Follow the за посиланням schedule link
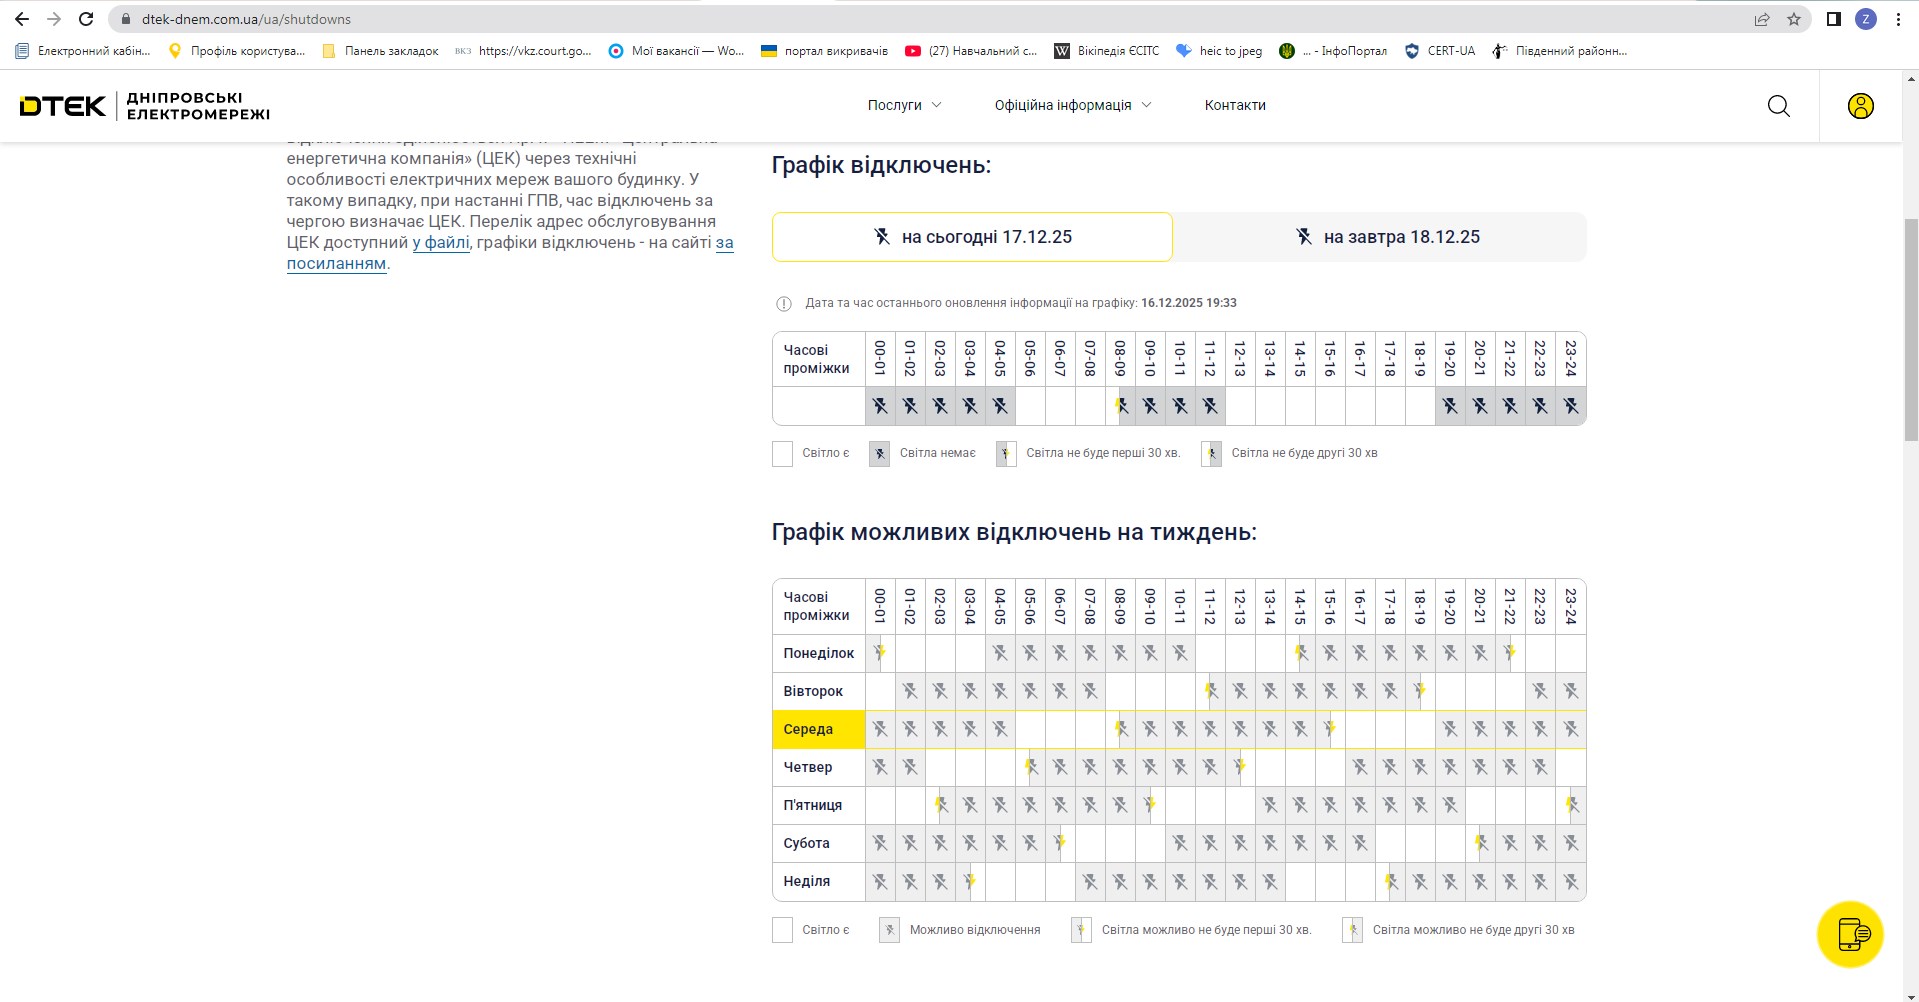Image resolution: width=1919 pixels, height=1002 pixels. (336, 264)
